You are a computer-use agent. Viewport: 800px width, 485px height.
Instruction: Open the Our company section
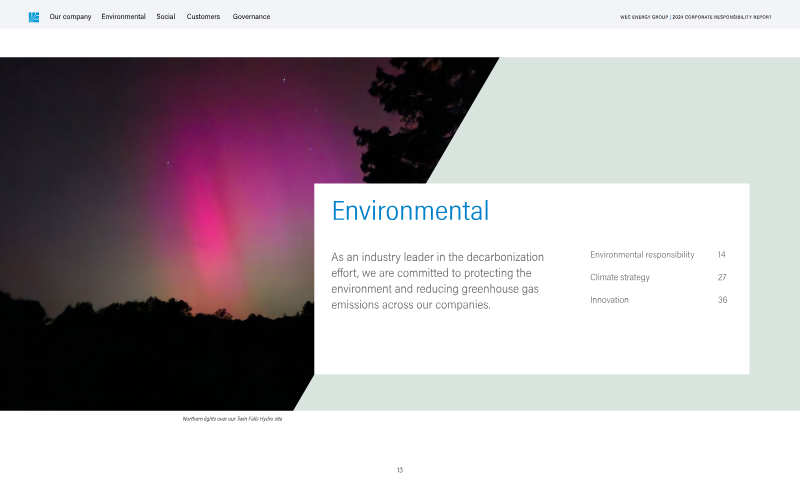pyautogui.click(x=70, y=17)
